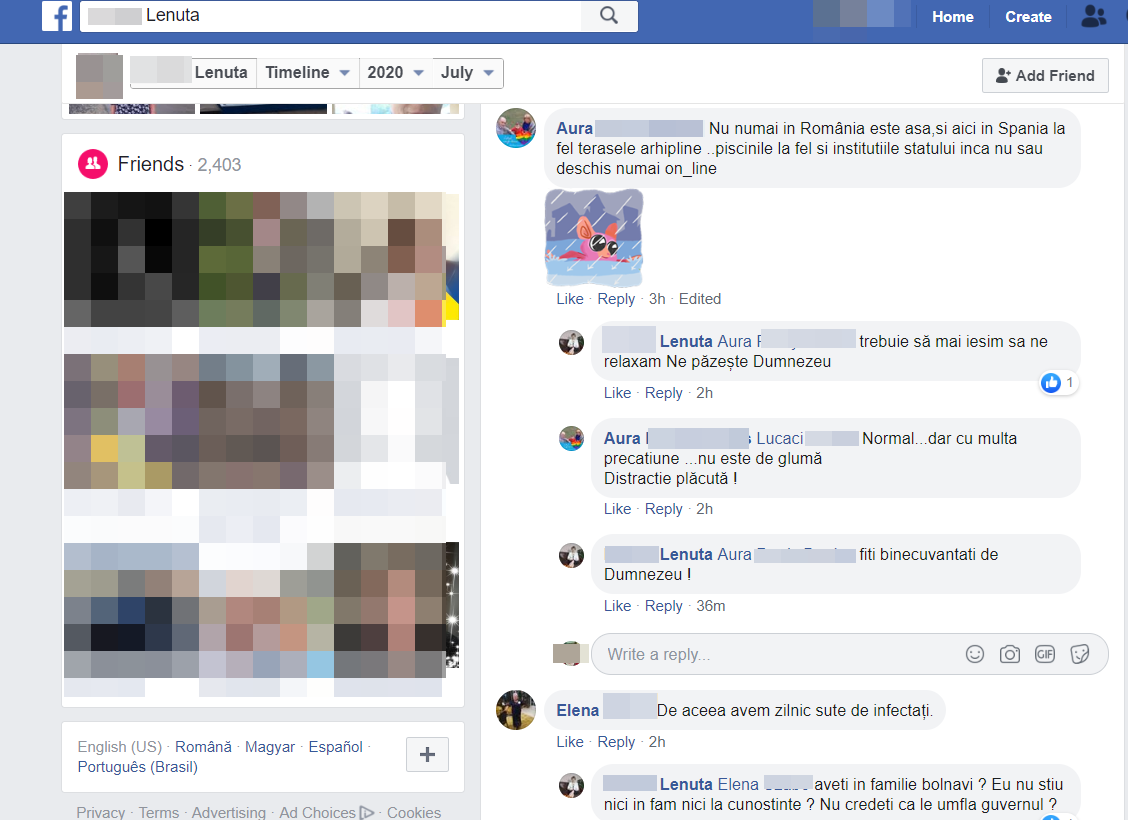This screenshot has height=820, width=1128.
Task: Reply to Aura's 'Normal...dar cu multa' comment
Action: click(x=663, y=509)
